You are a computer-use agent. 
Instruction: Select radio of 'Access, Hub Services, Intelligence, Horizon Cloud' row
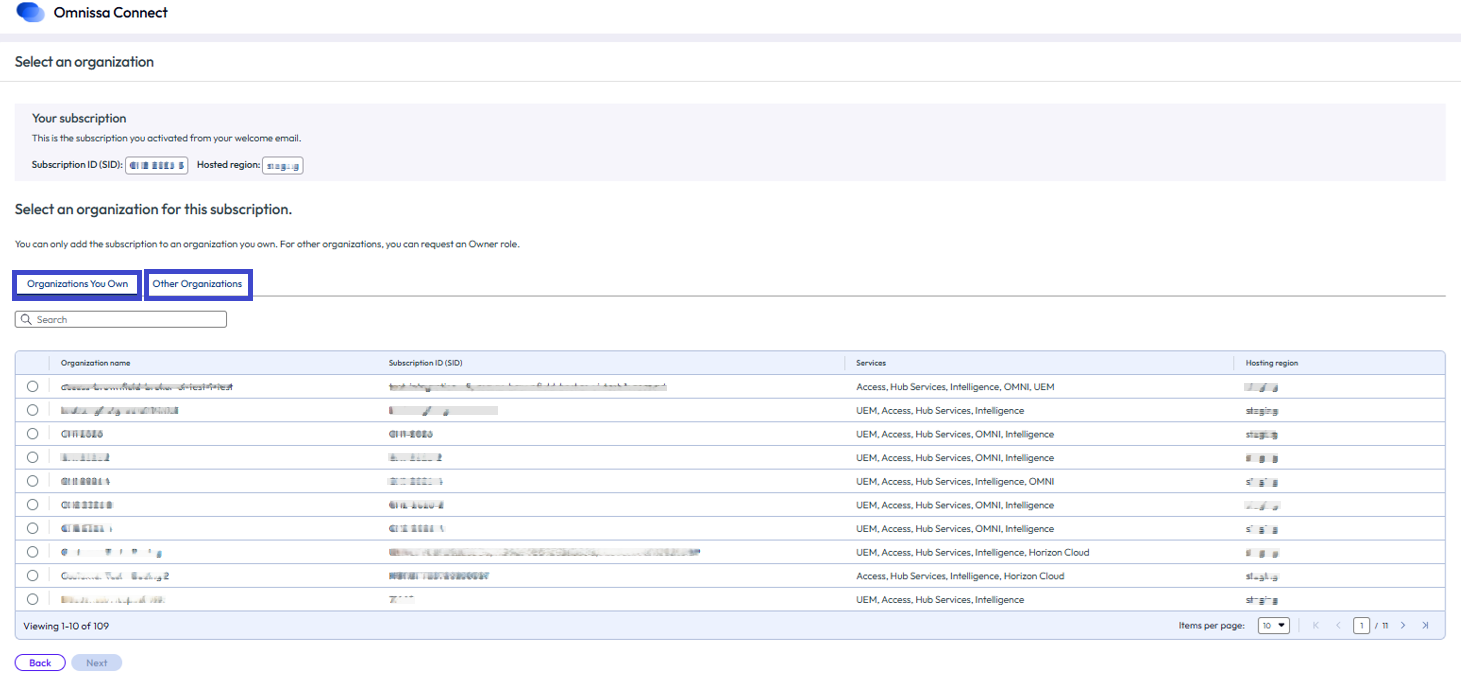point(33,576)
